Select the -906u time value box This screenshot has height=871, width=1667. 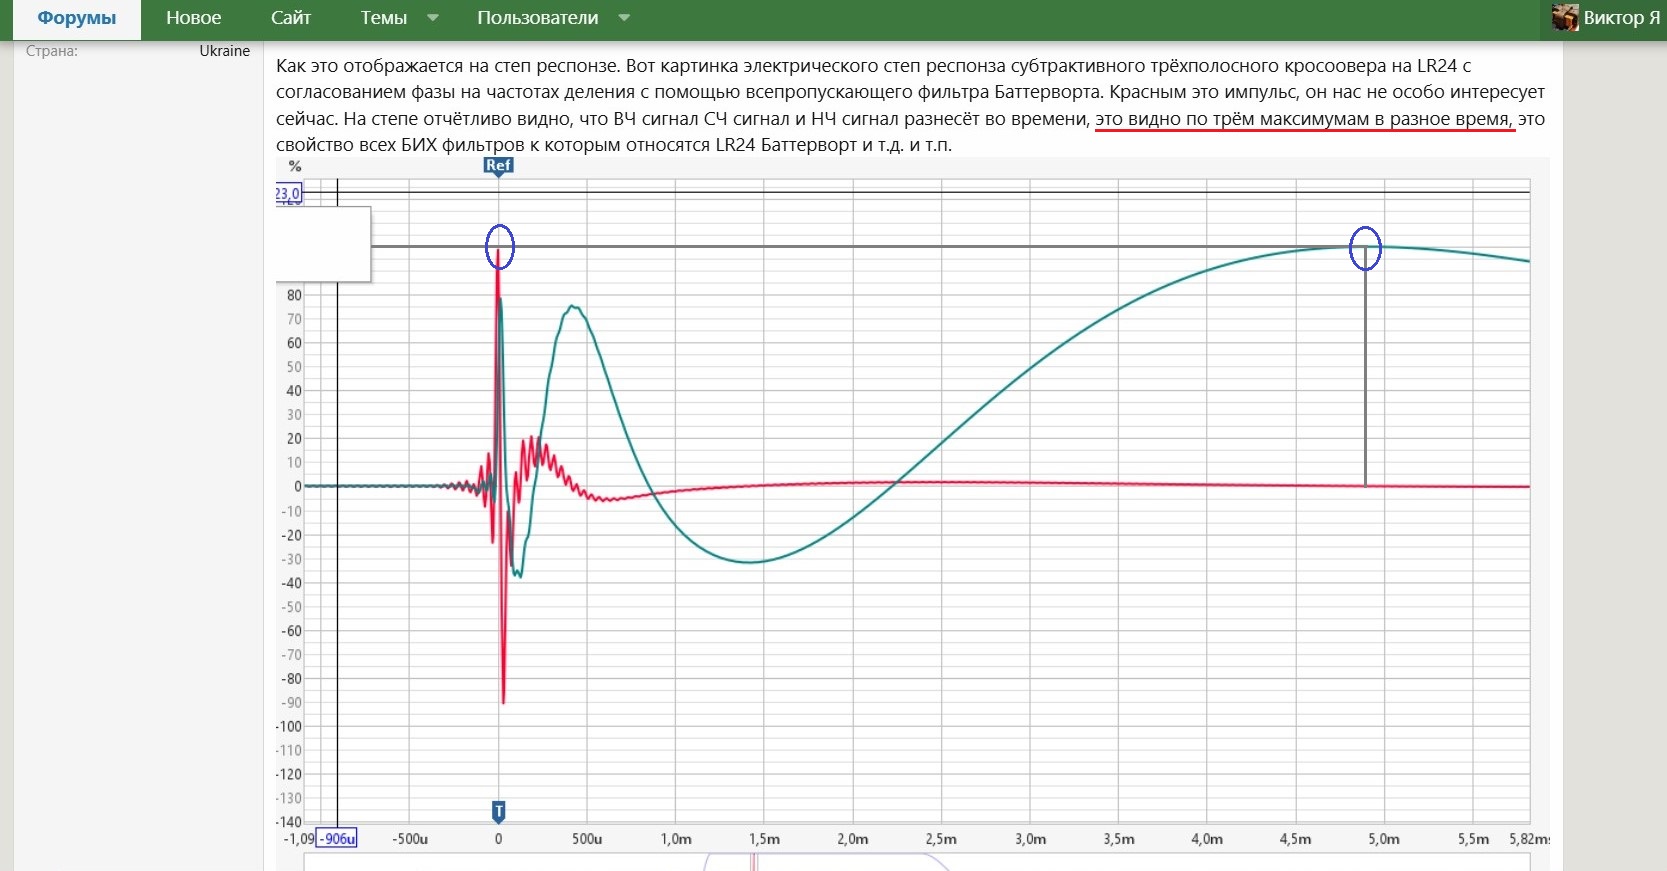tap(337, 839)
